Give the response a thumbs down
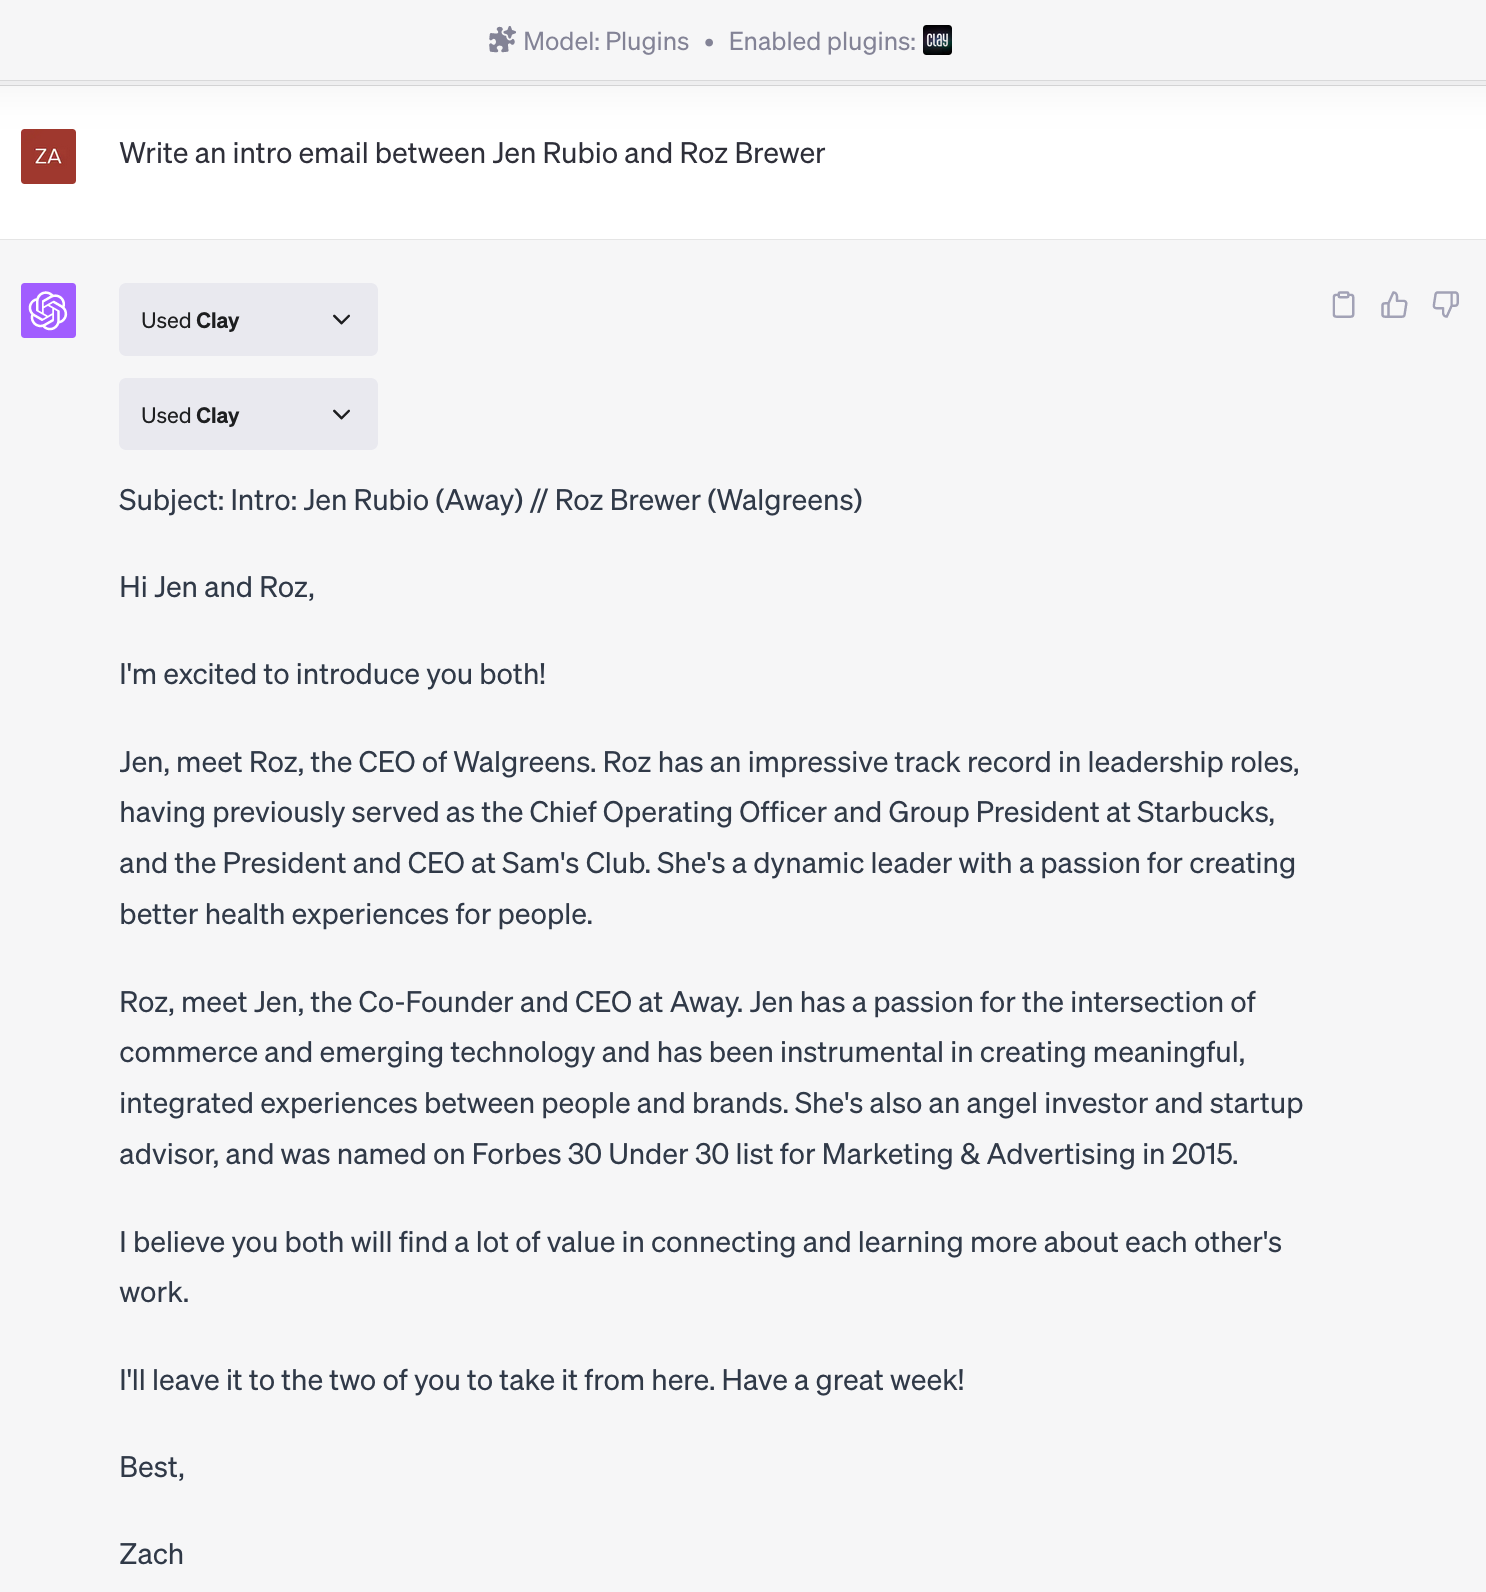 (x=1445, y=305)
